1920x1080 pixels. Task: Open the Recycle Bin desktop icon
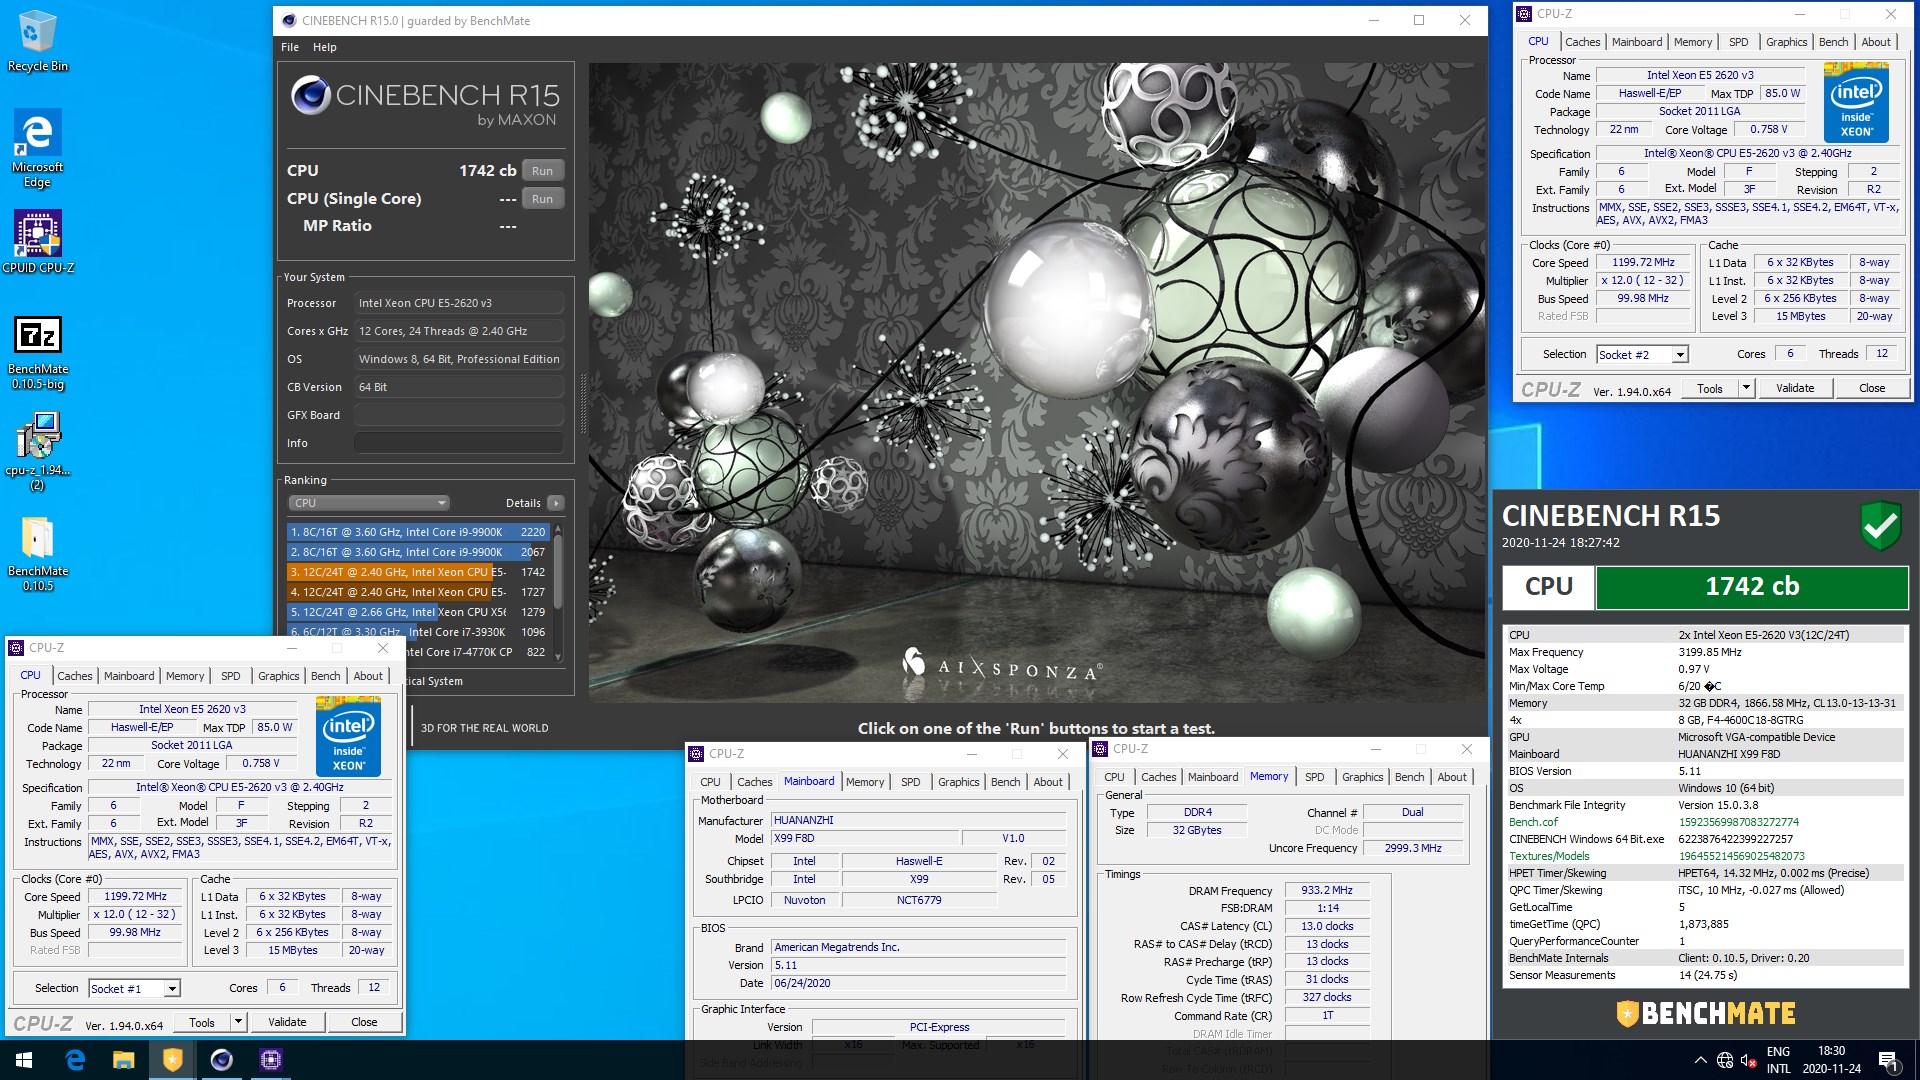37,40
